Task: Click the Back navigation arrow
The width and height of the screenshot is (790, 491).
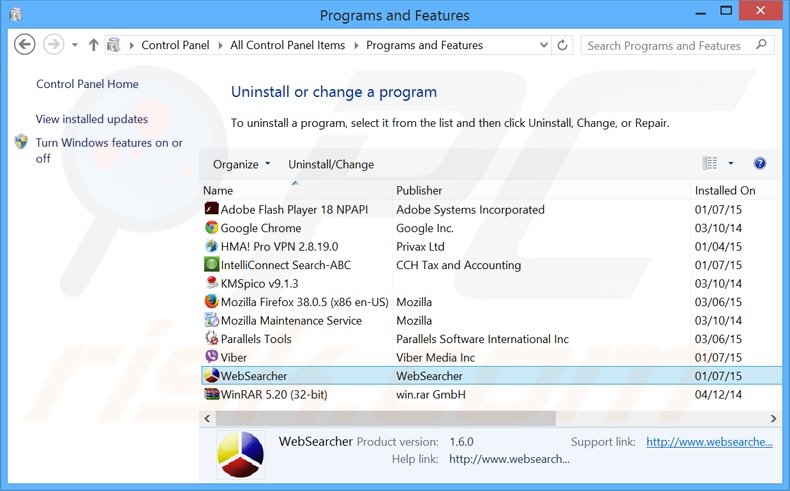Action: [24, 44]
